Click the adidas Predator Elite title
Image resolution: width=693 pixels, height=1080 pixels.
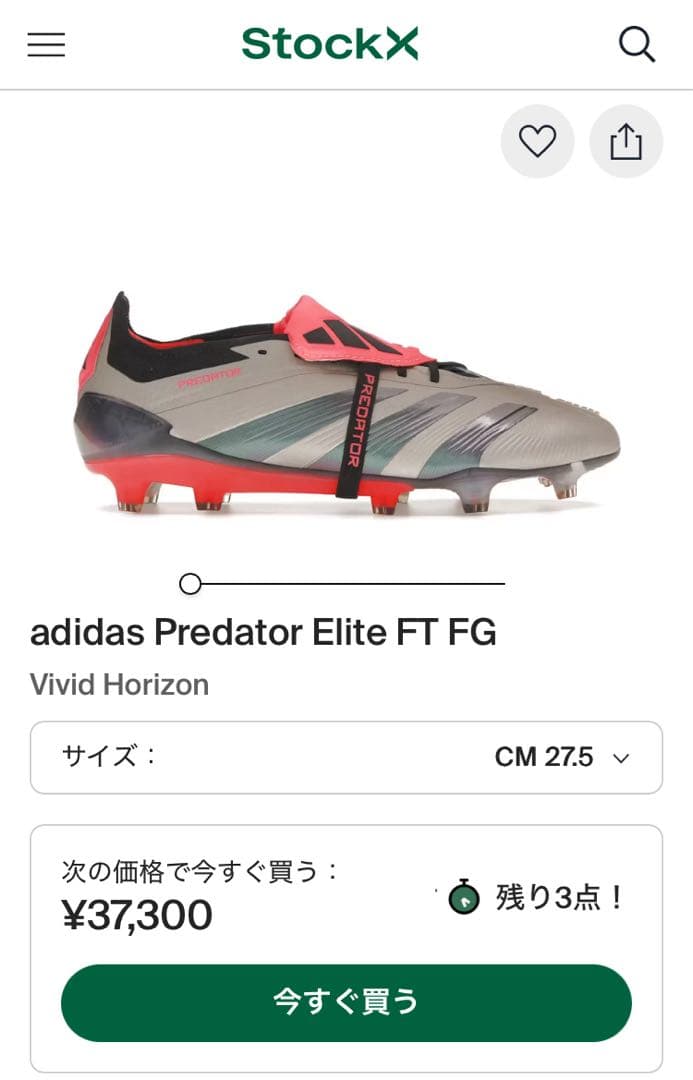click(x=265, y=632)
